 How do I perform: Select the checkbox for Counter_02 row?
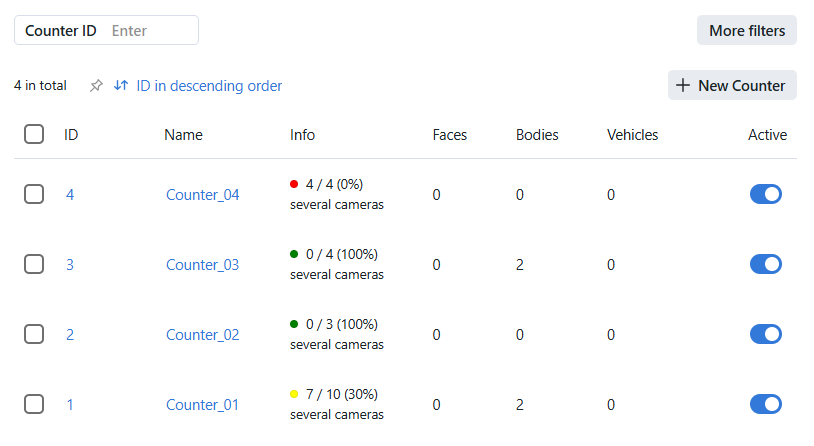tap(34, 334)
